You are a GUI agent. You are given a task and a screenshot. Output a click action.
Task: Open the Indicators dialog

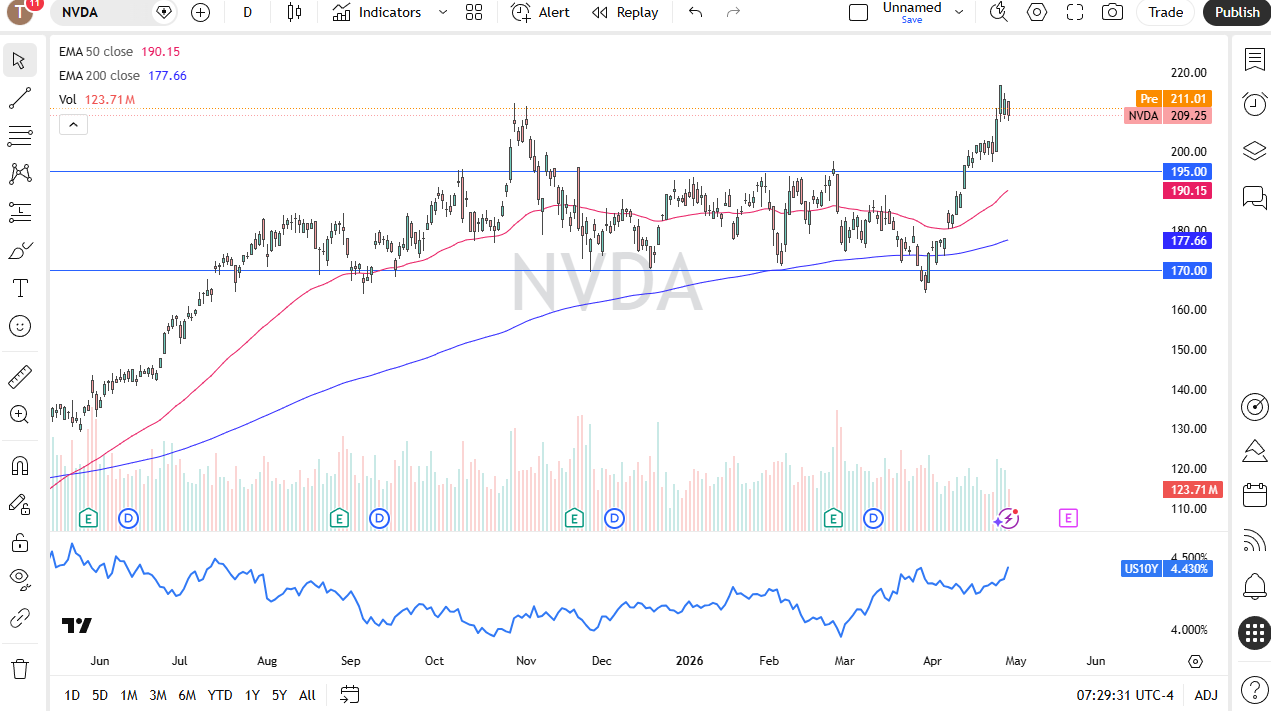378,12
